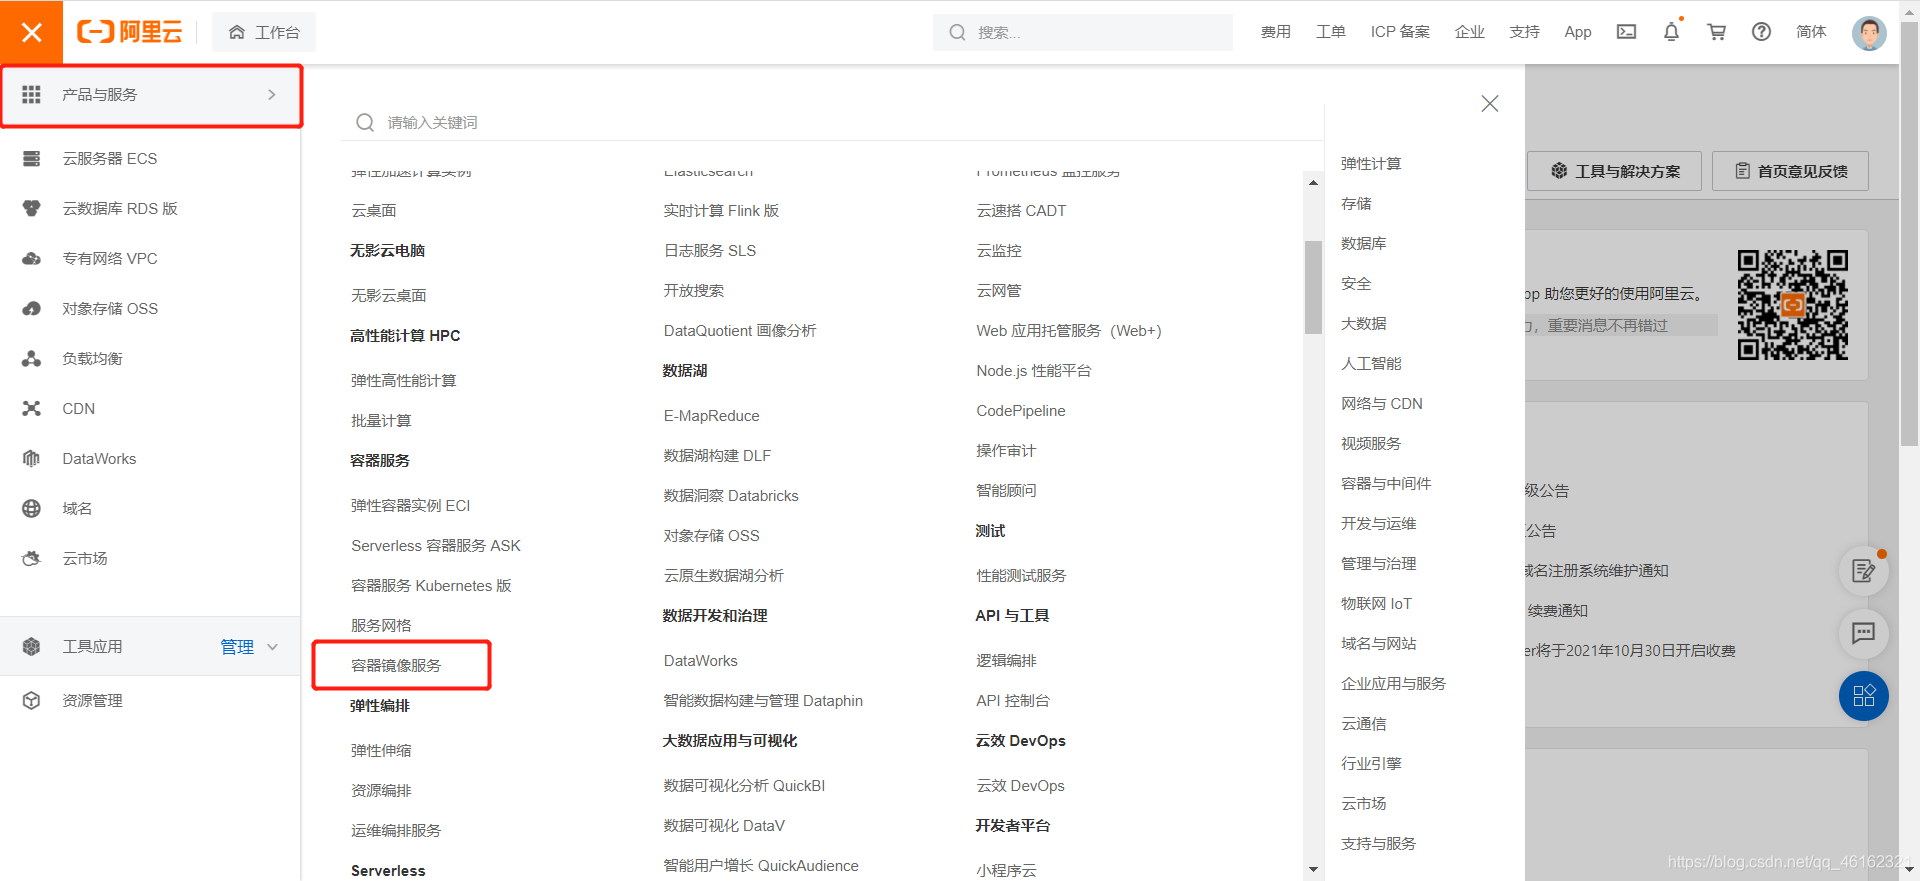Image resolution: width=1920 pixels, height=881 pixels.
Task: Jump to 物联网 IoT category
Action: 1376,604
